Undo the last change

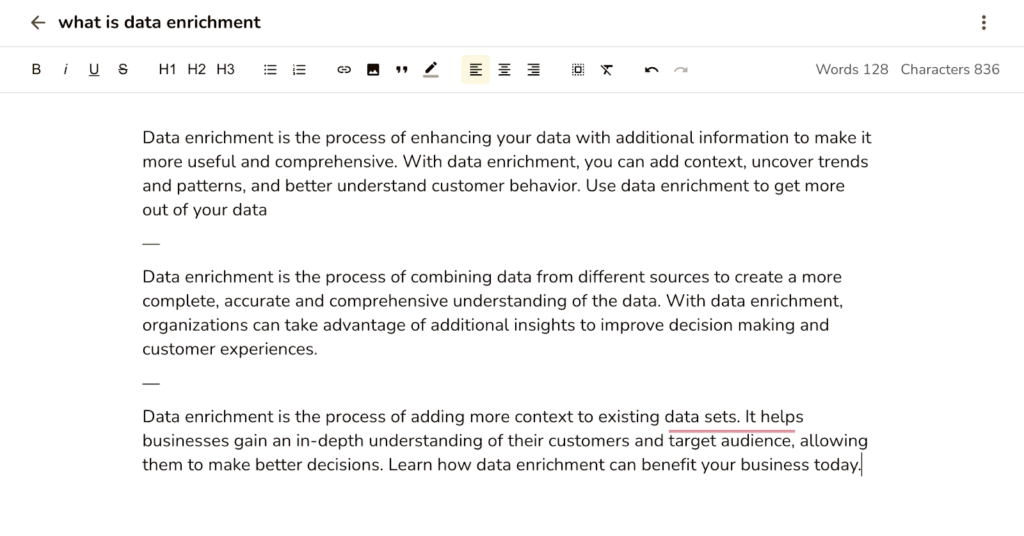[x=652, y=70]
